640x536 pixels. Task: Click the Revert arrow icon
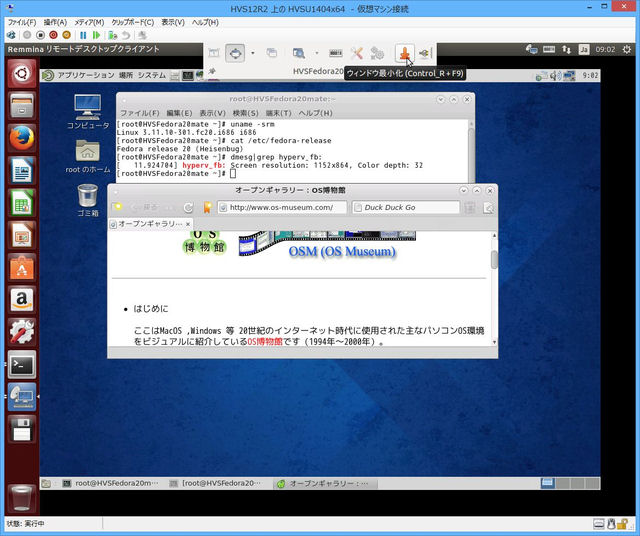(126, 35)
